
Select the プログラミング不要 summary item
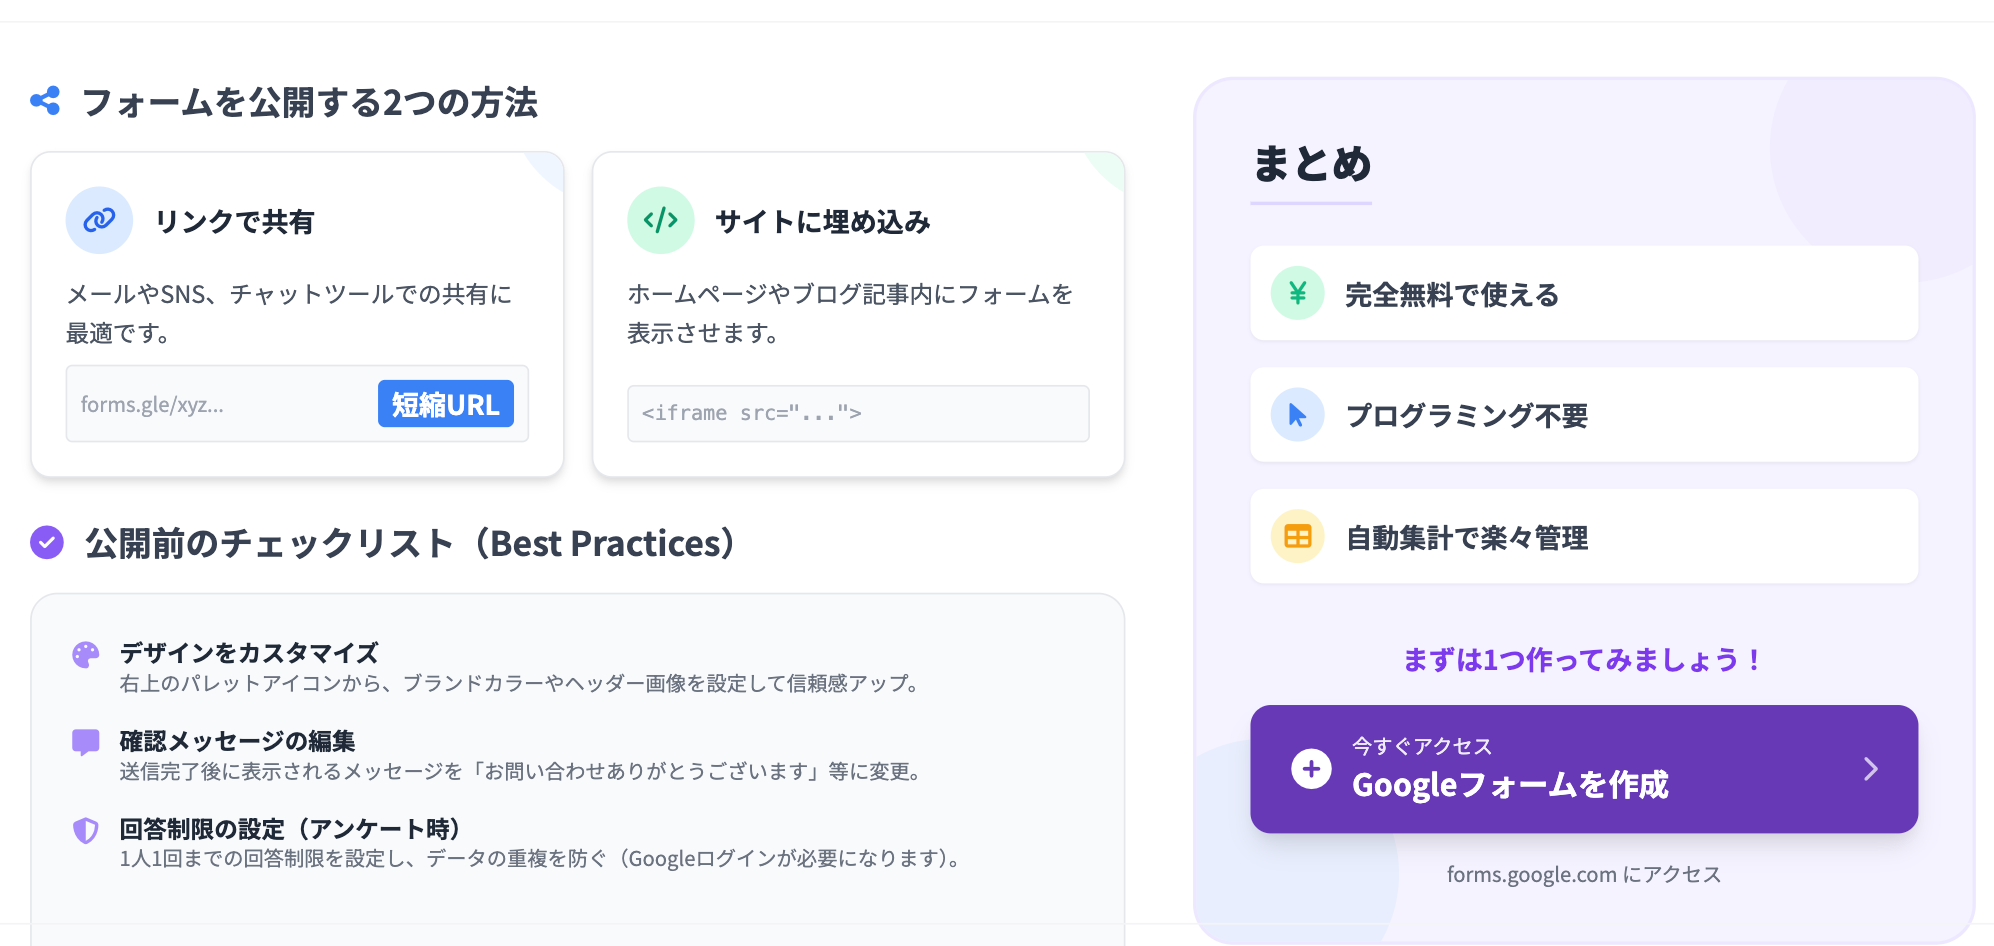pos(1583,415)
